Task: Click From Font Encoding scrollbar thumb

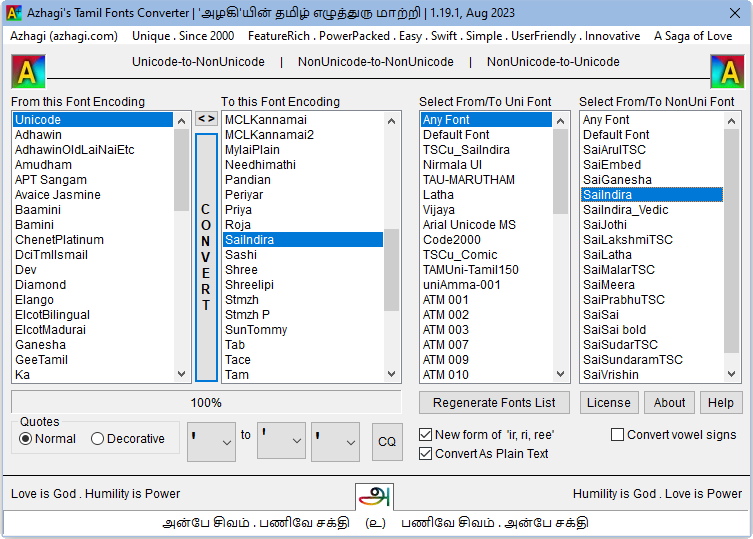Action: pos(182,170)
